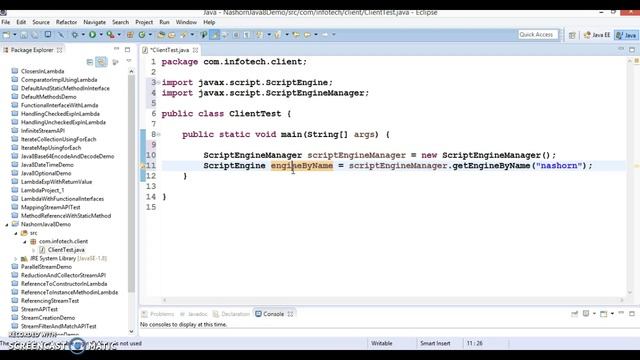Open the Refactor menu

pos(66,22)
